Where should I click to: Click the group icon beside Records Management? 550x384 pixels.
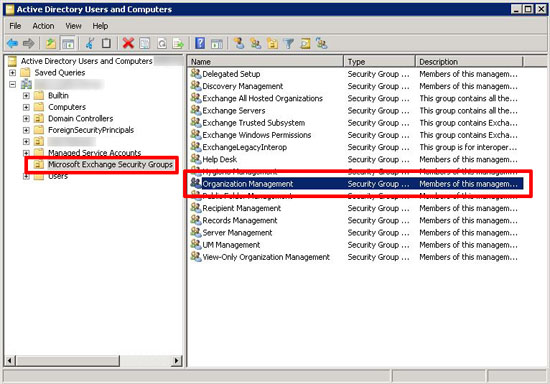click(x=196, y=220)
